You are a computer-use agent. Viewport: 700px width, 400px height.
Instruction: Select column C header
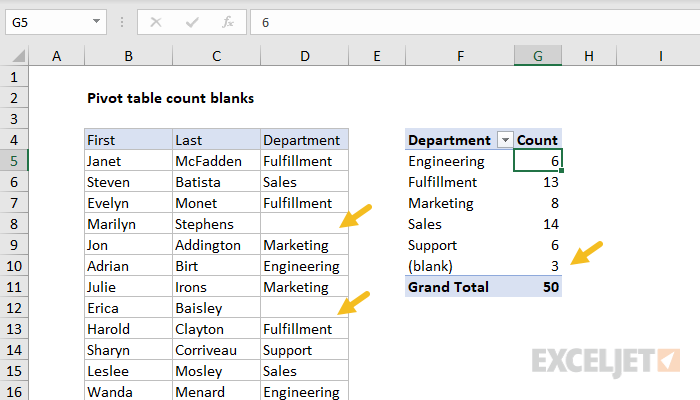pyautogui.click(x=216, y=56)
